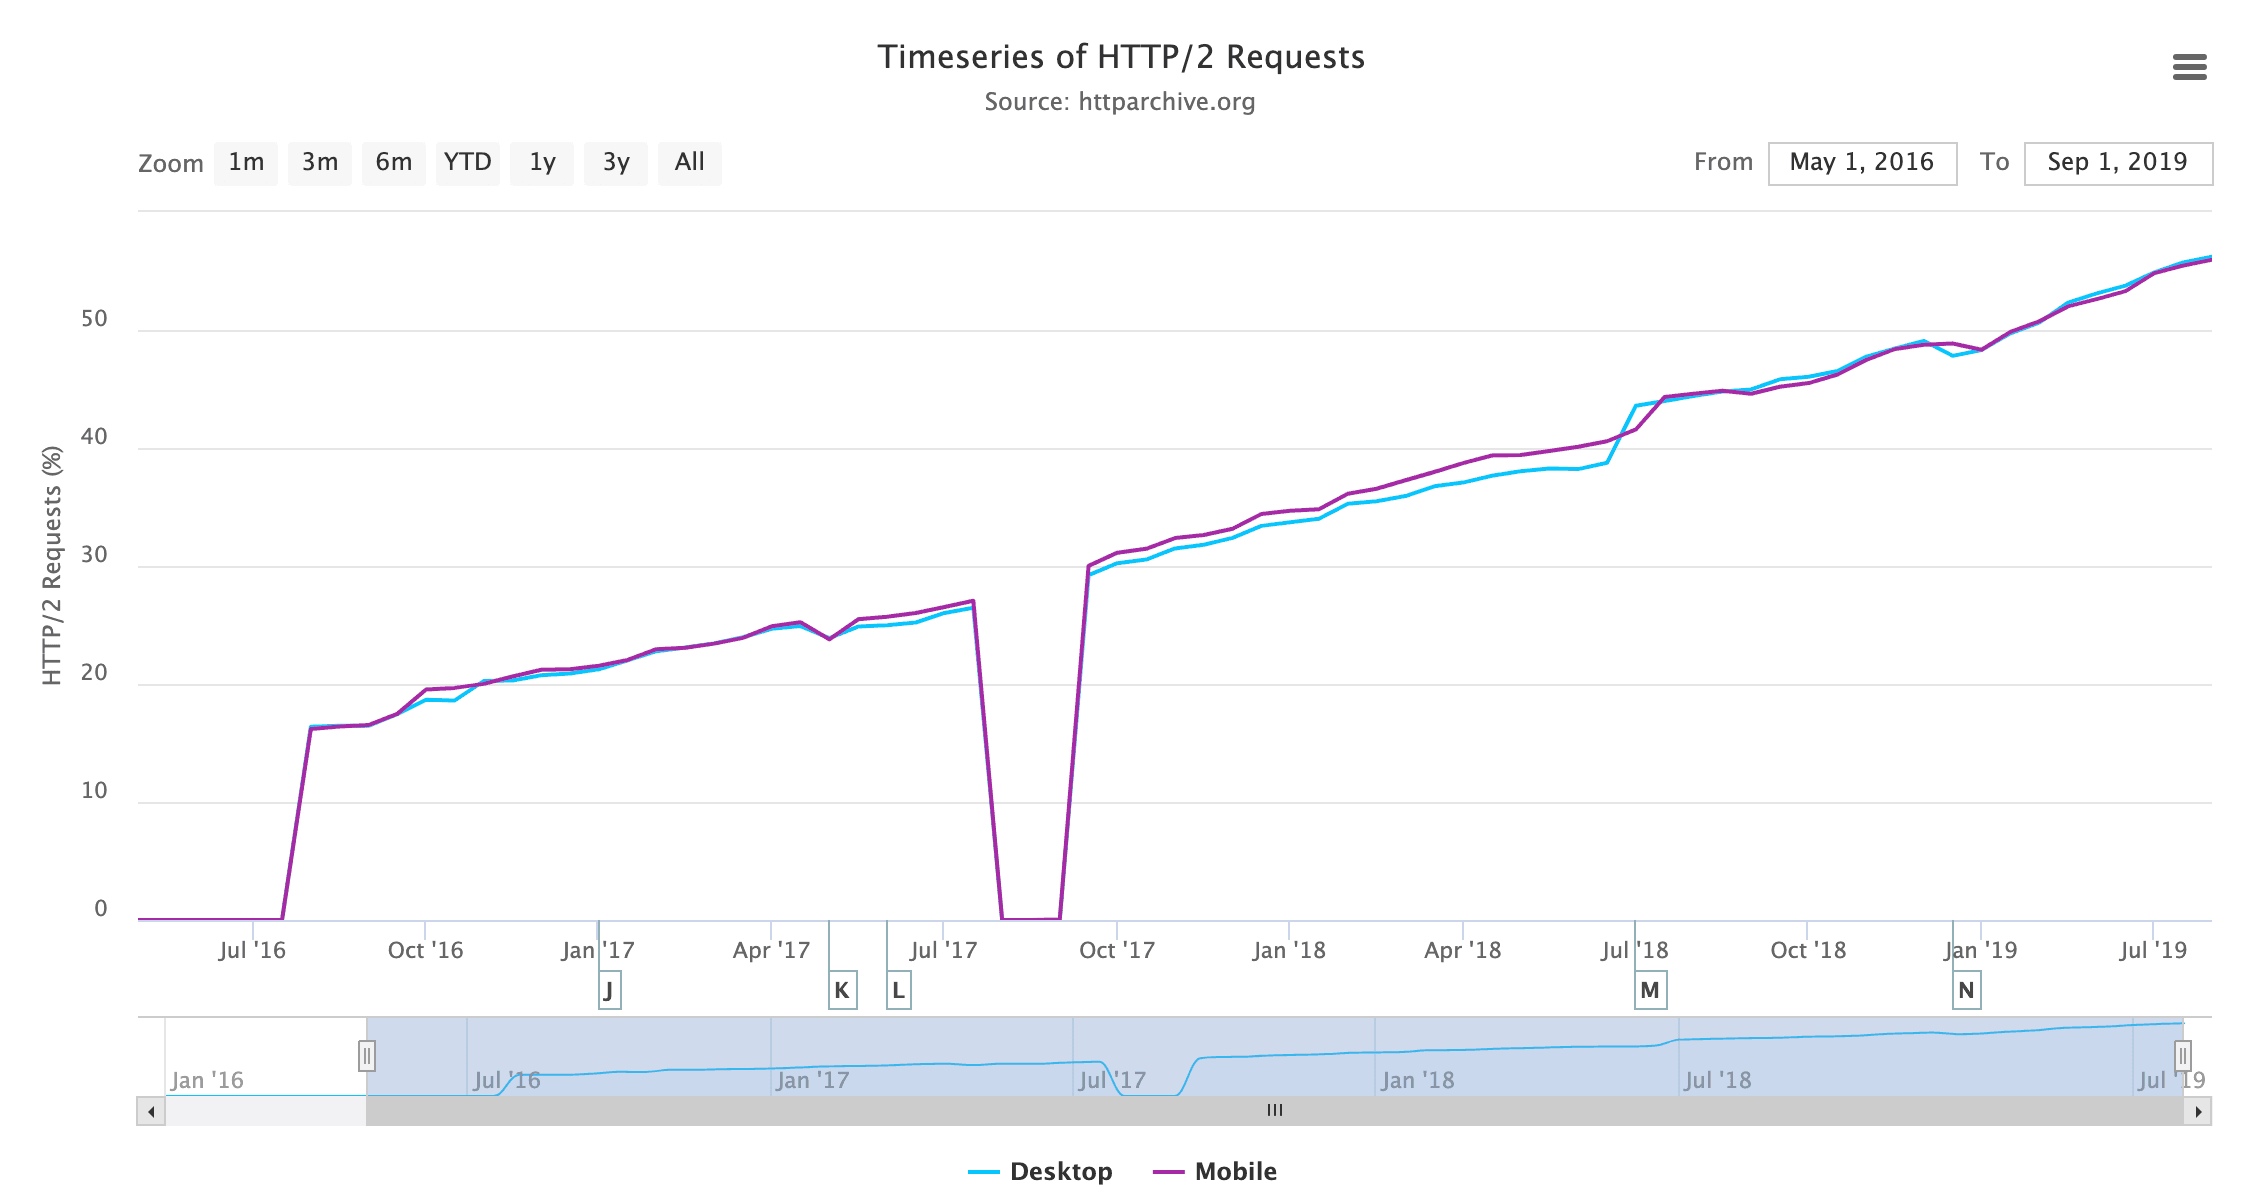
Task: Open the chart context hamburger menu
Action: coord(2189,67)
